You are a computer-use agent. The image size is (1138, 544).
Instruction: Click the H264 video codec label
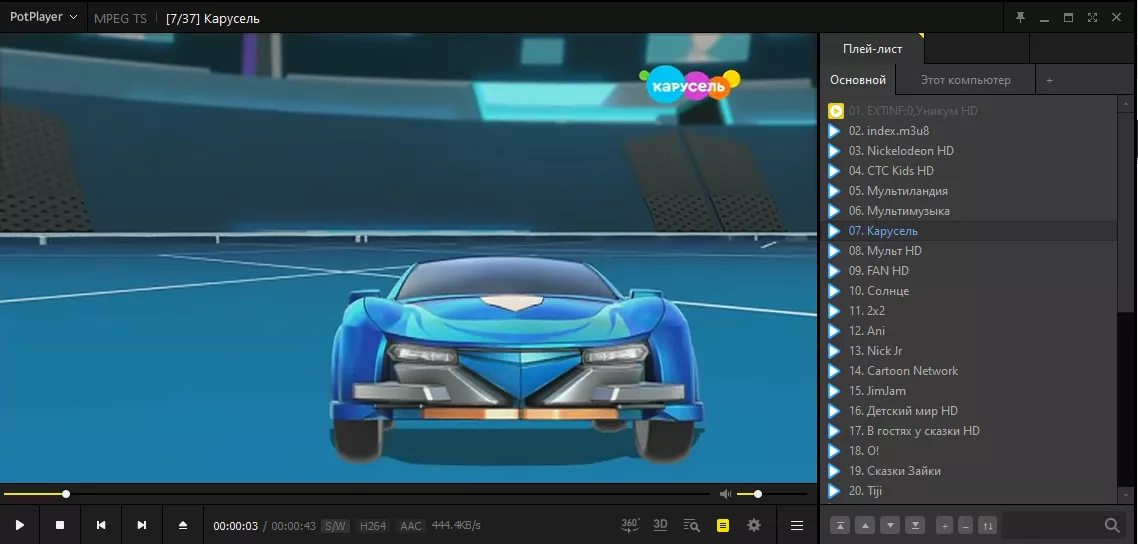[x=373, y=525]
